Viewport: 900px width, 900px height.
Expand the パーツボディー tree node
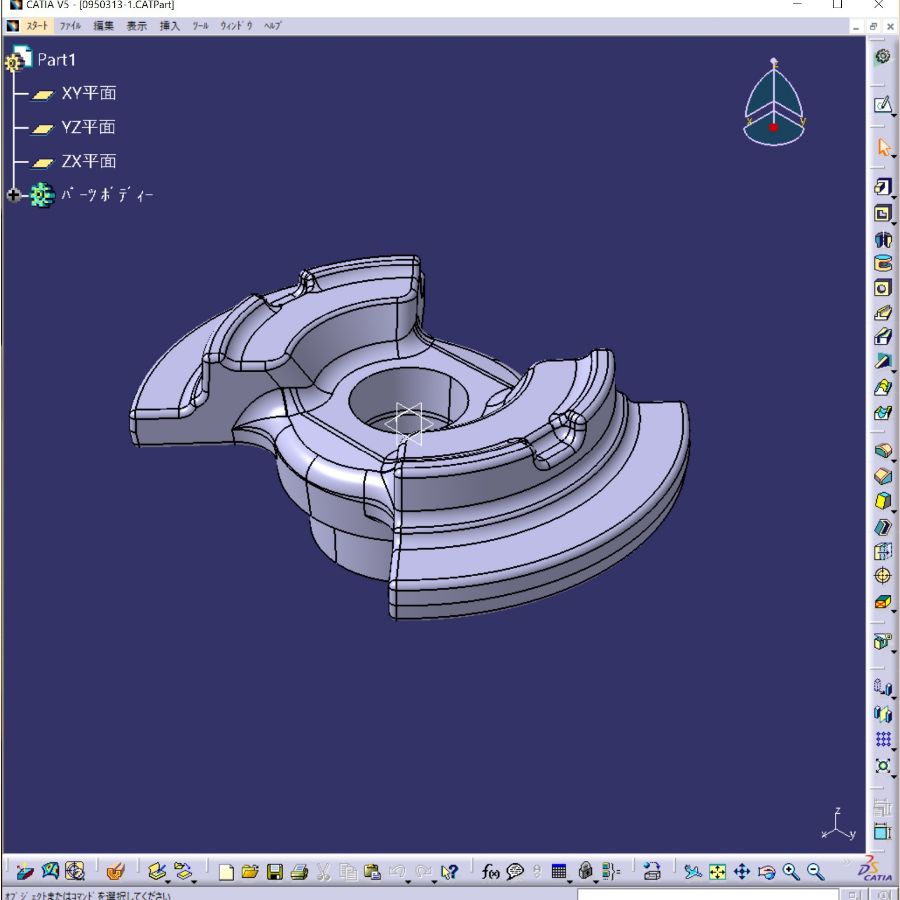(x=13, y=195)
